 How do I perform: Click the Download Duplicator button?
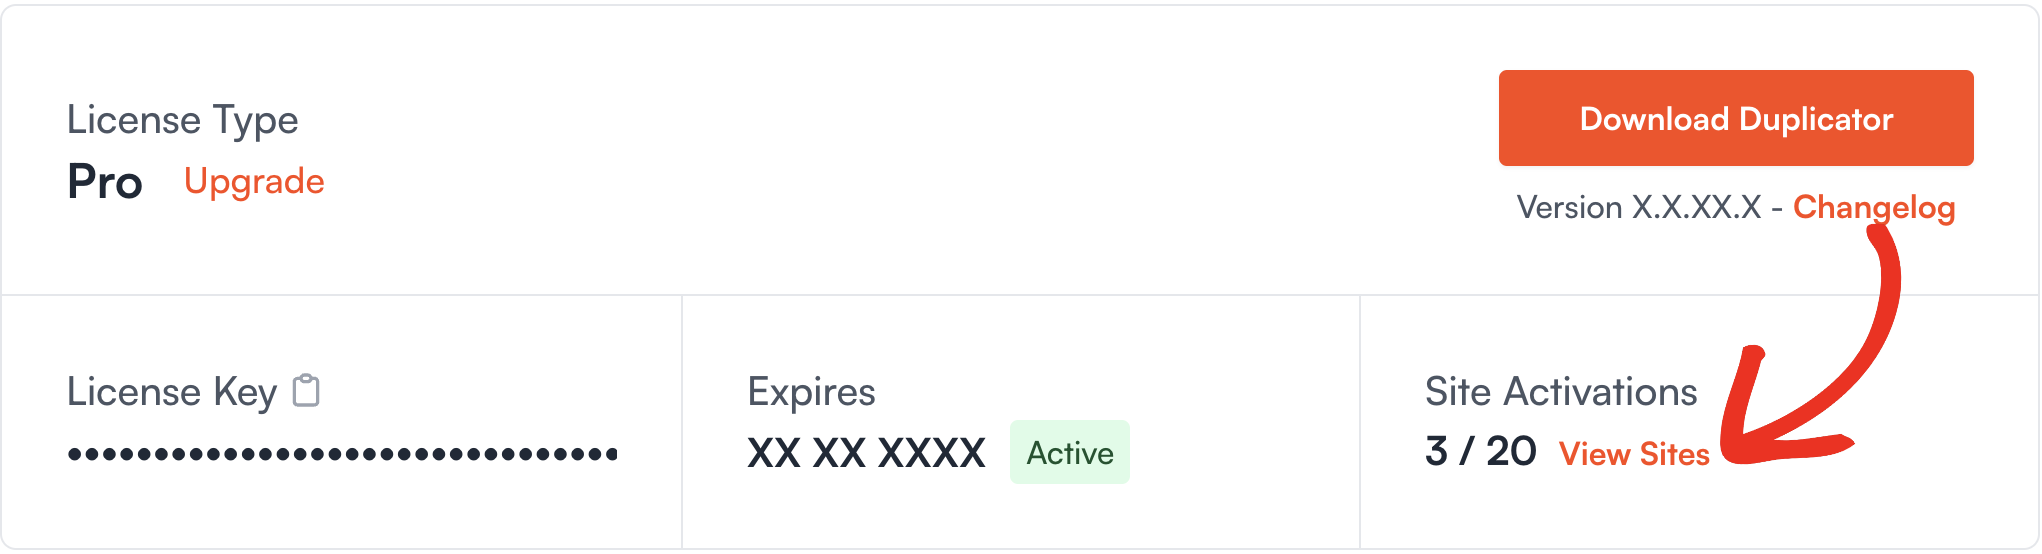(x=1736, y=118)
